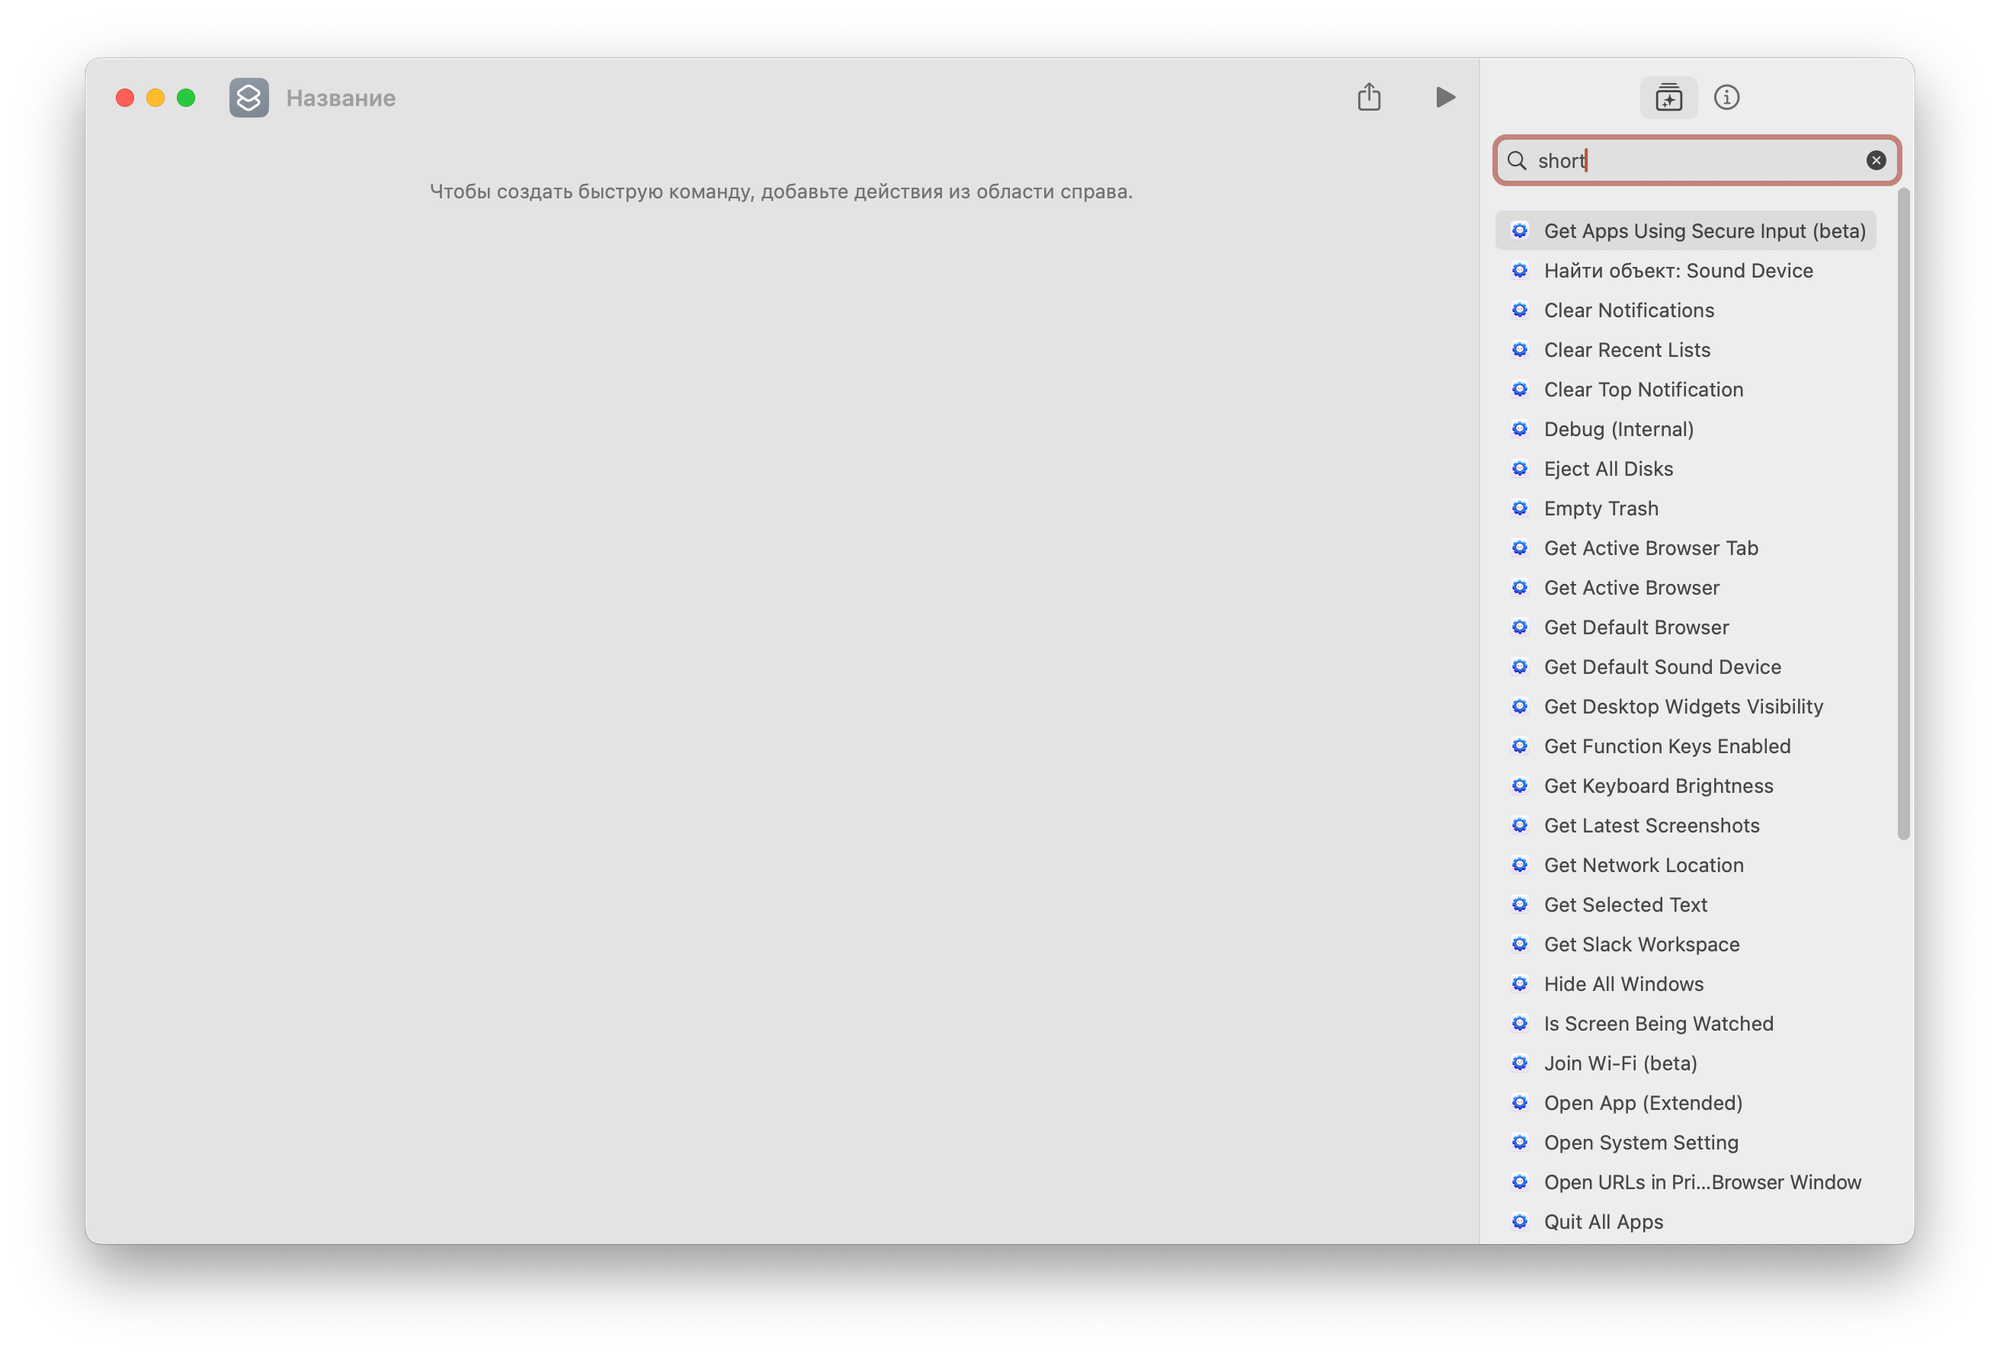Image resolution: width=2000 pixels, height=1357 pixels.
Task: Select the Quit All Apps action
Action: (1603, 1222)
